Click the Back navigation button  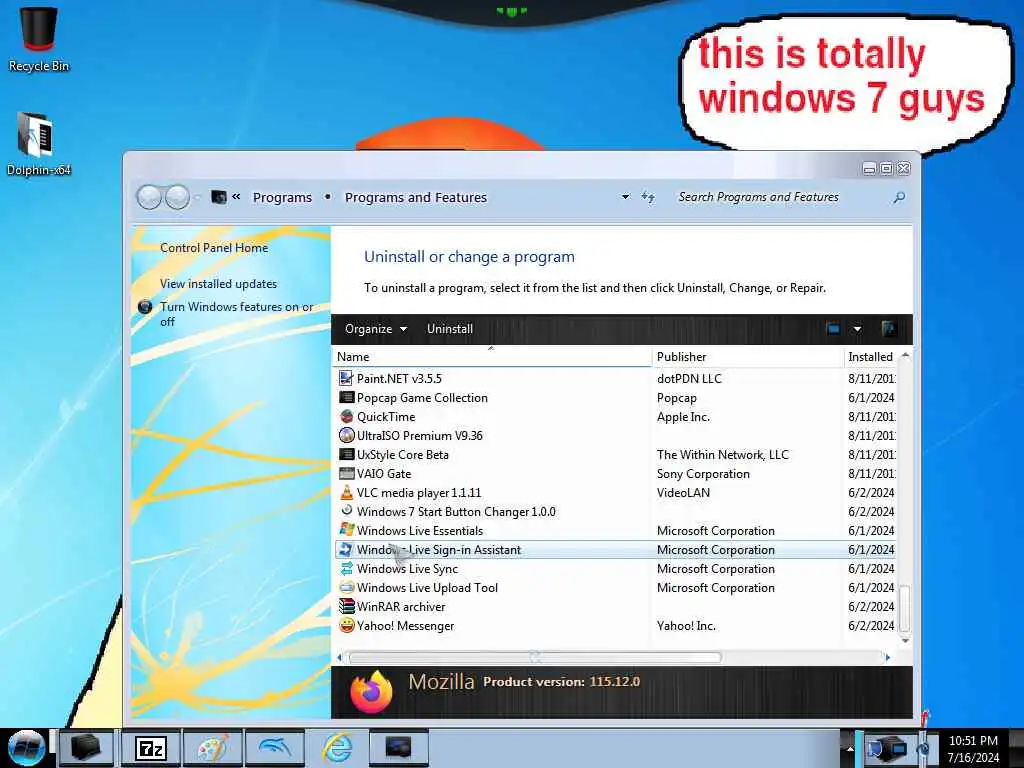(x=150, y=197)
